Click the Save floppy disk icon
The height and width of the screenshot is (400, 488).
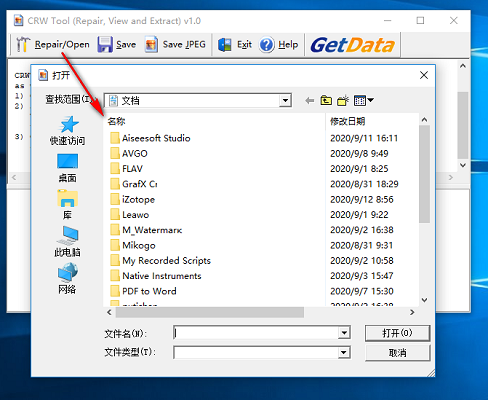[105, 44]
